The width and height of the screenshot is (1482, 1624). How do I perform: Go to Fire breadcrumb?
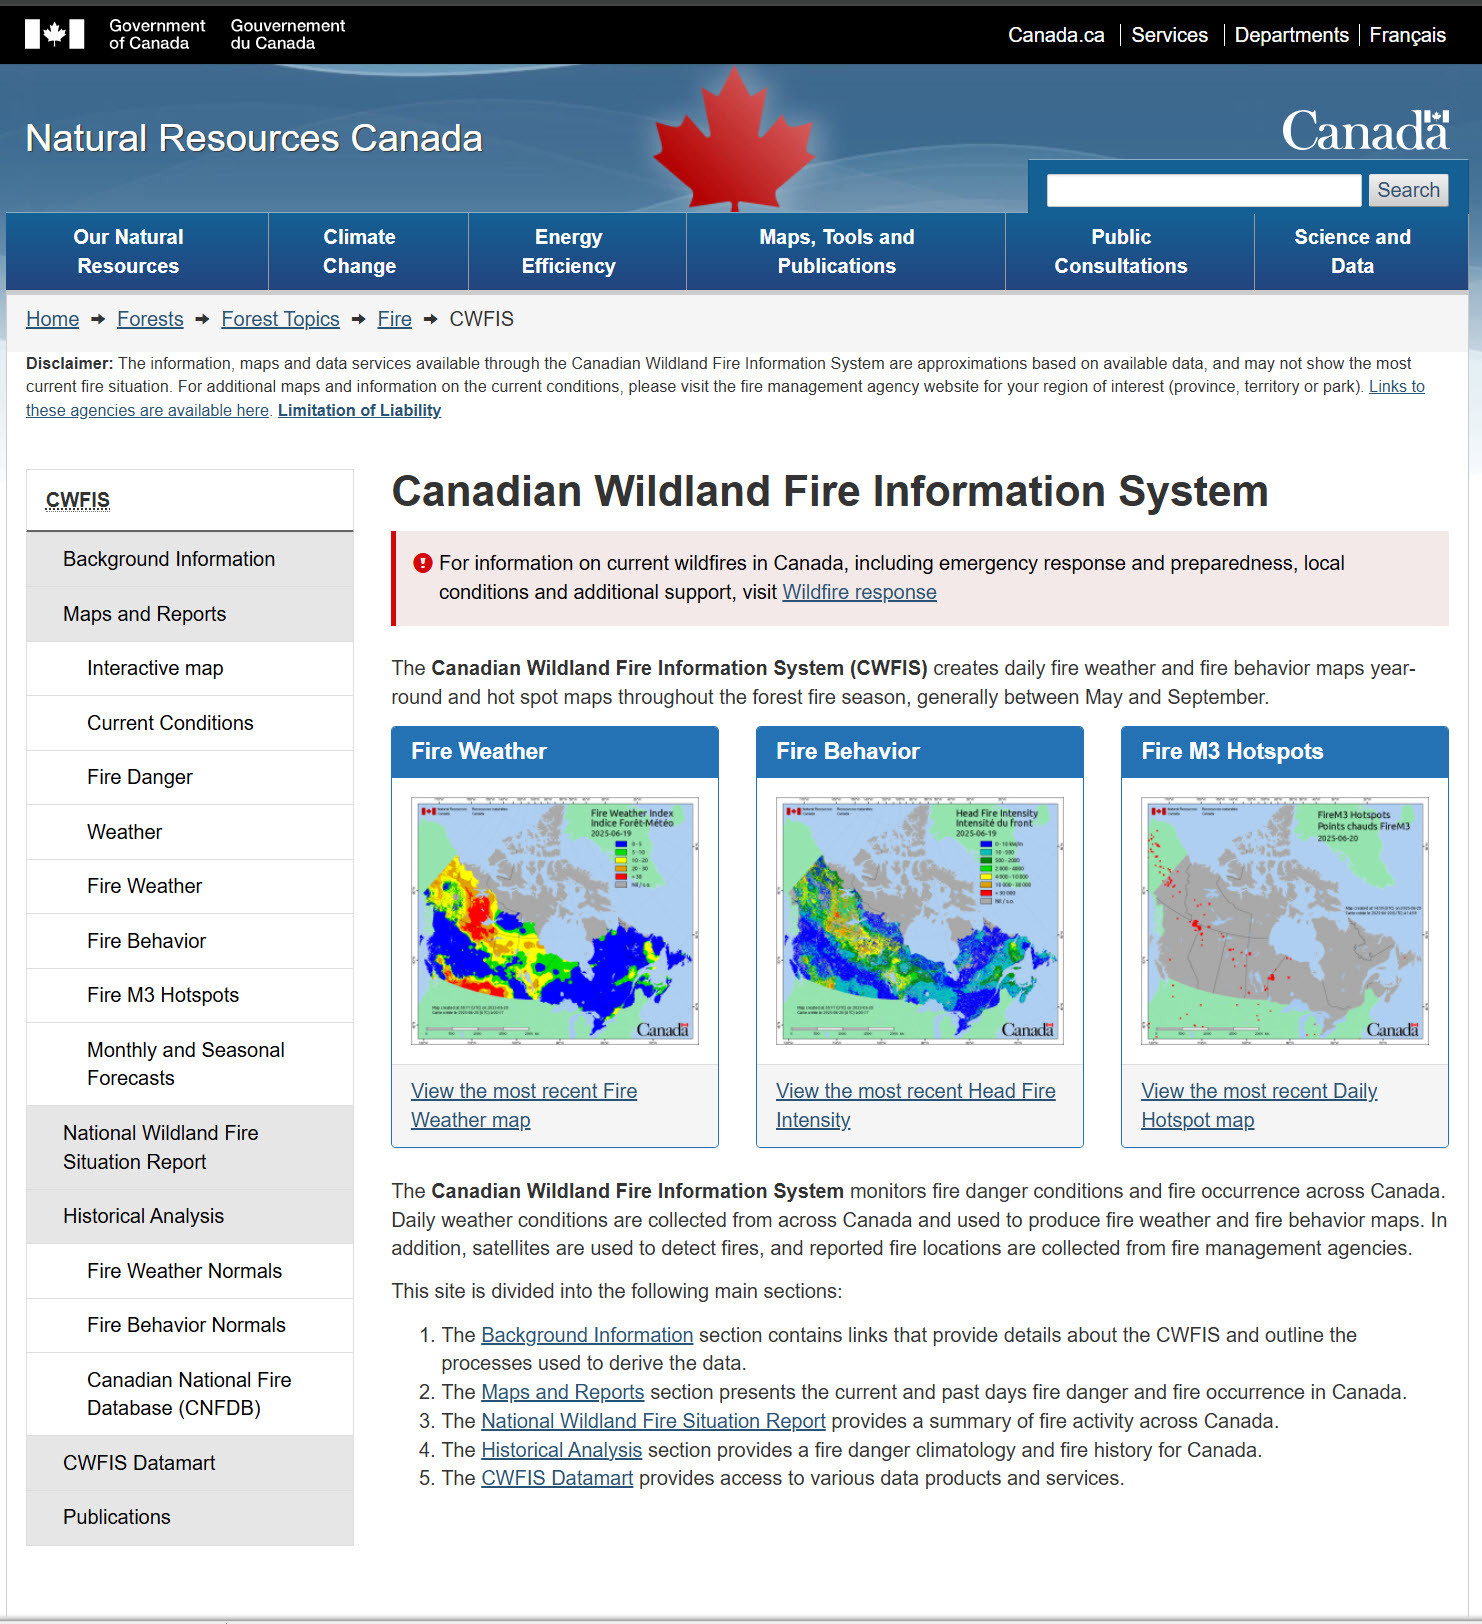394,319
